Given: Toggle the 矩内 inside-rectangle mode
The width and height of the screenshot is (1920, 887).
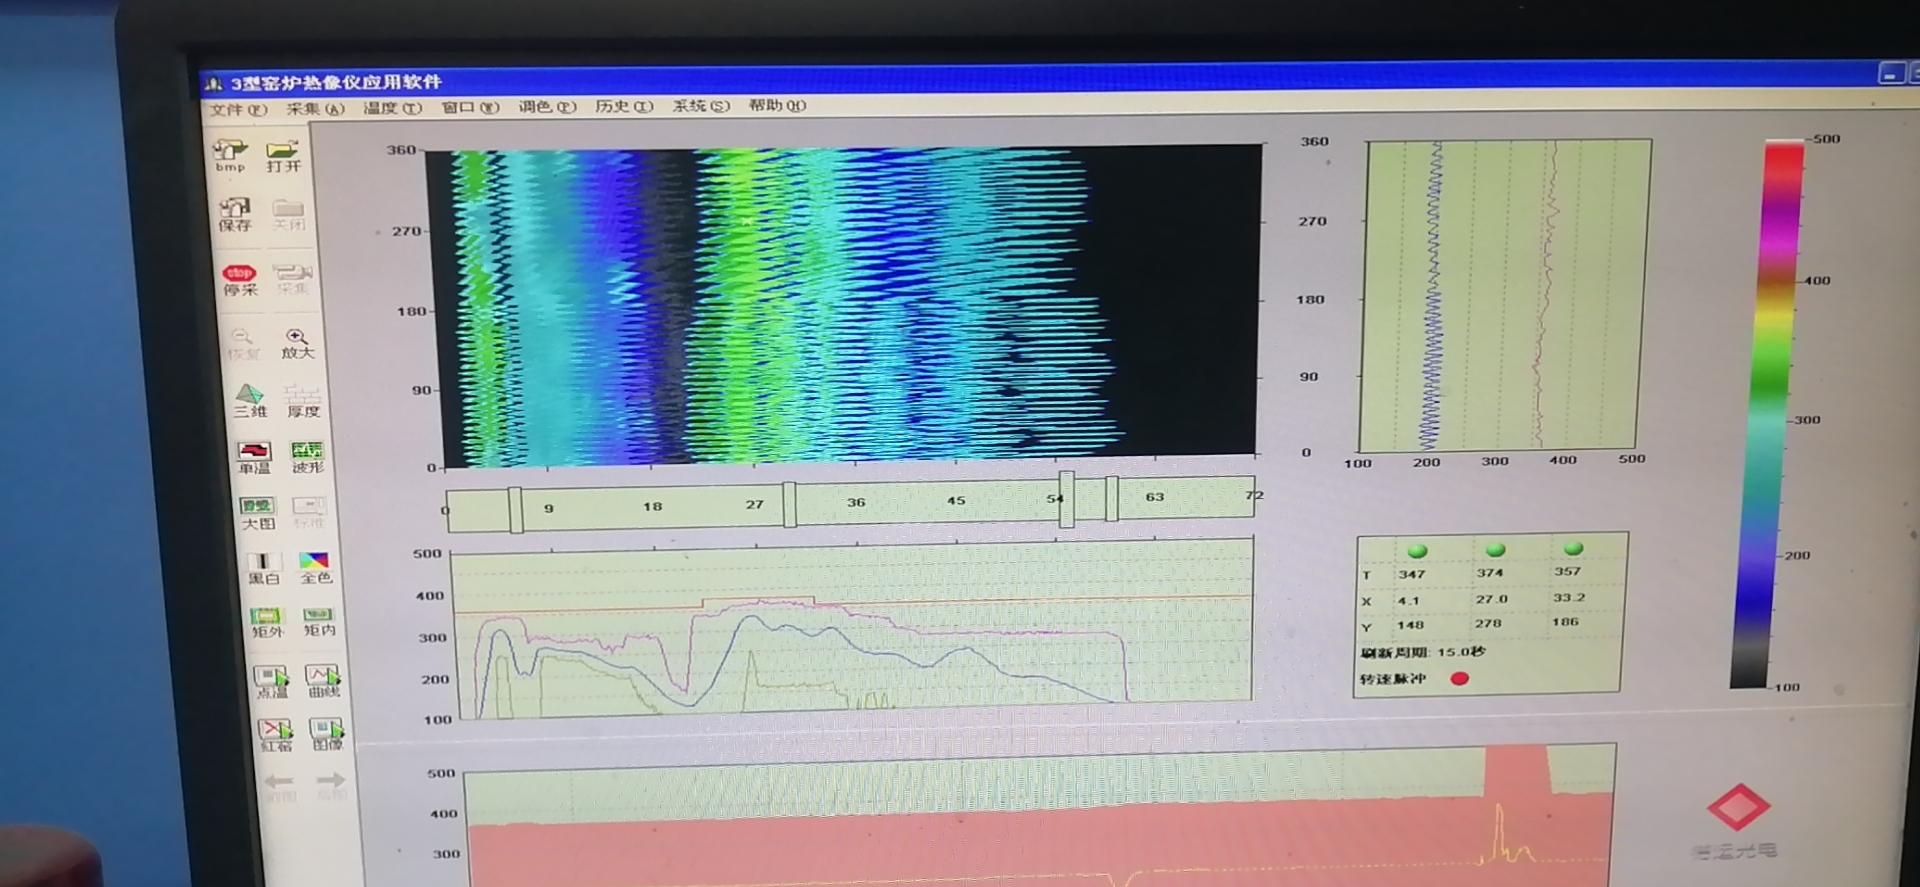Looking at the screenshot, I should (x=319, y=620).
